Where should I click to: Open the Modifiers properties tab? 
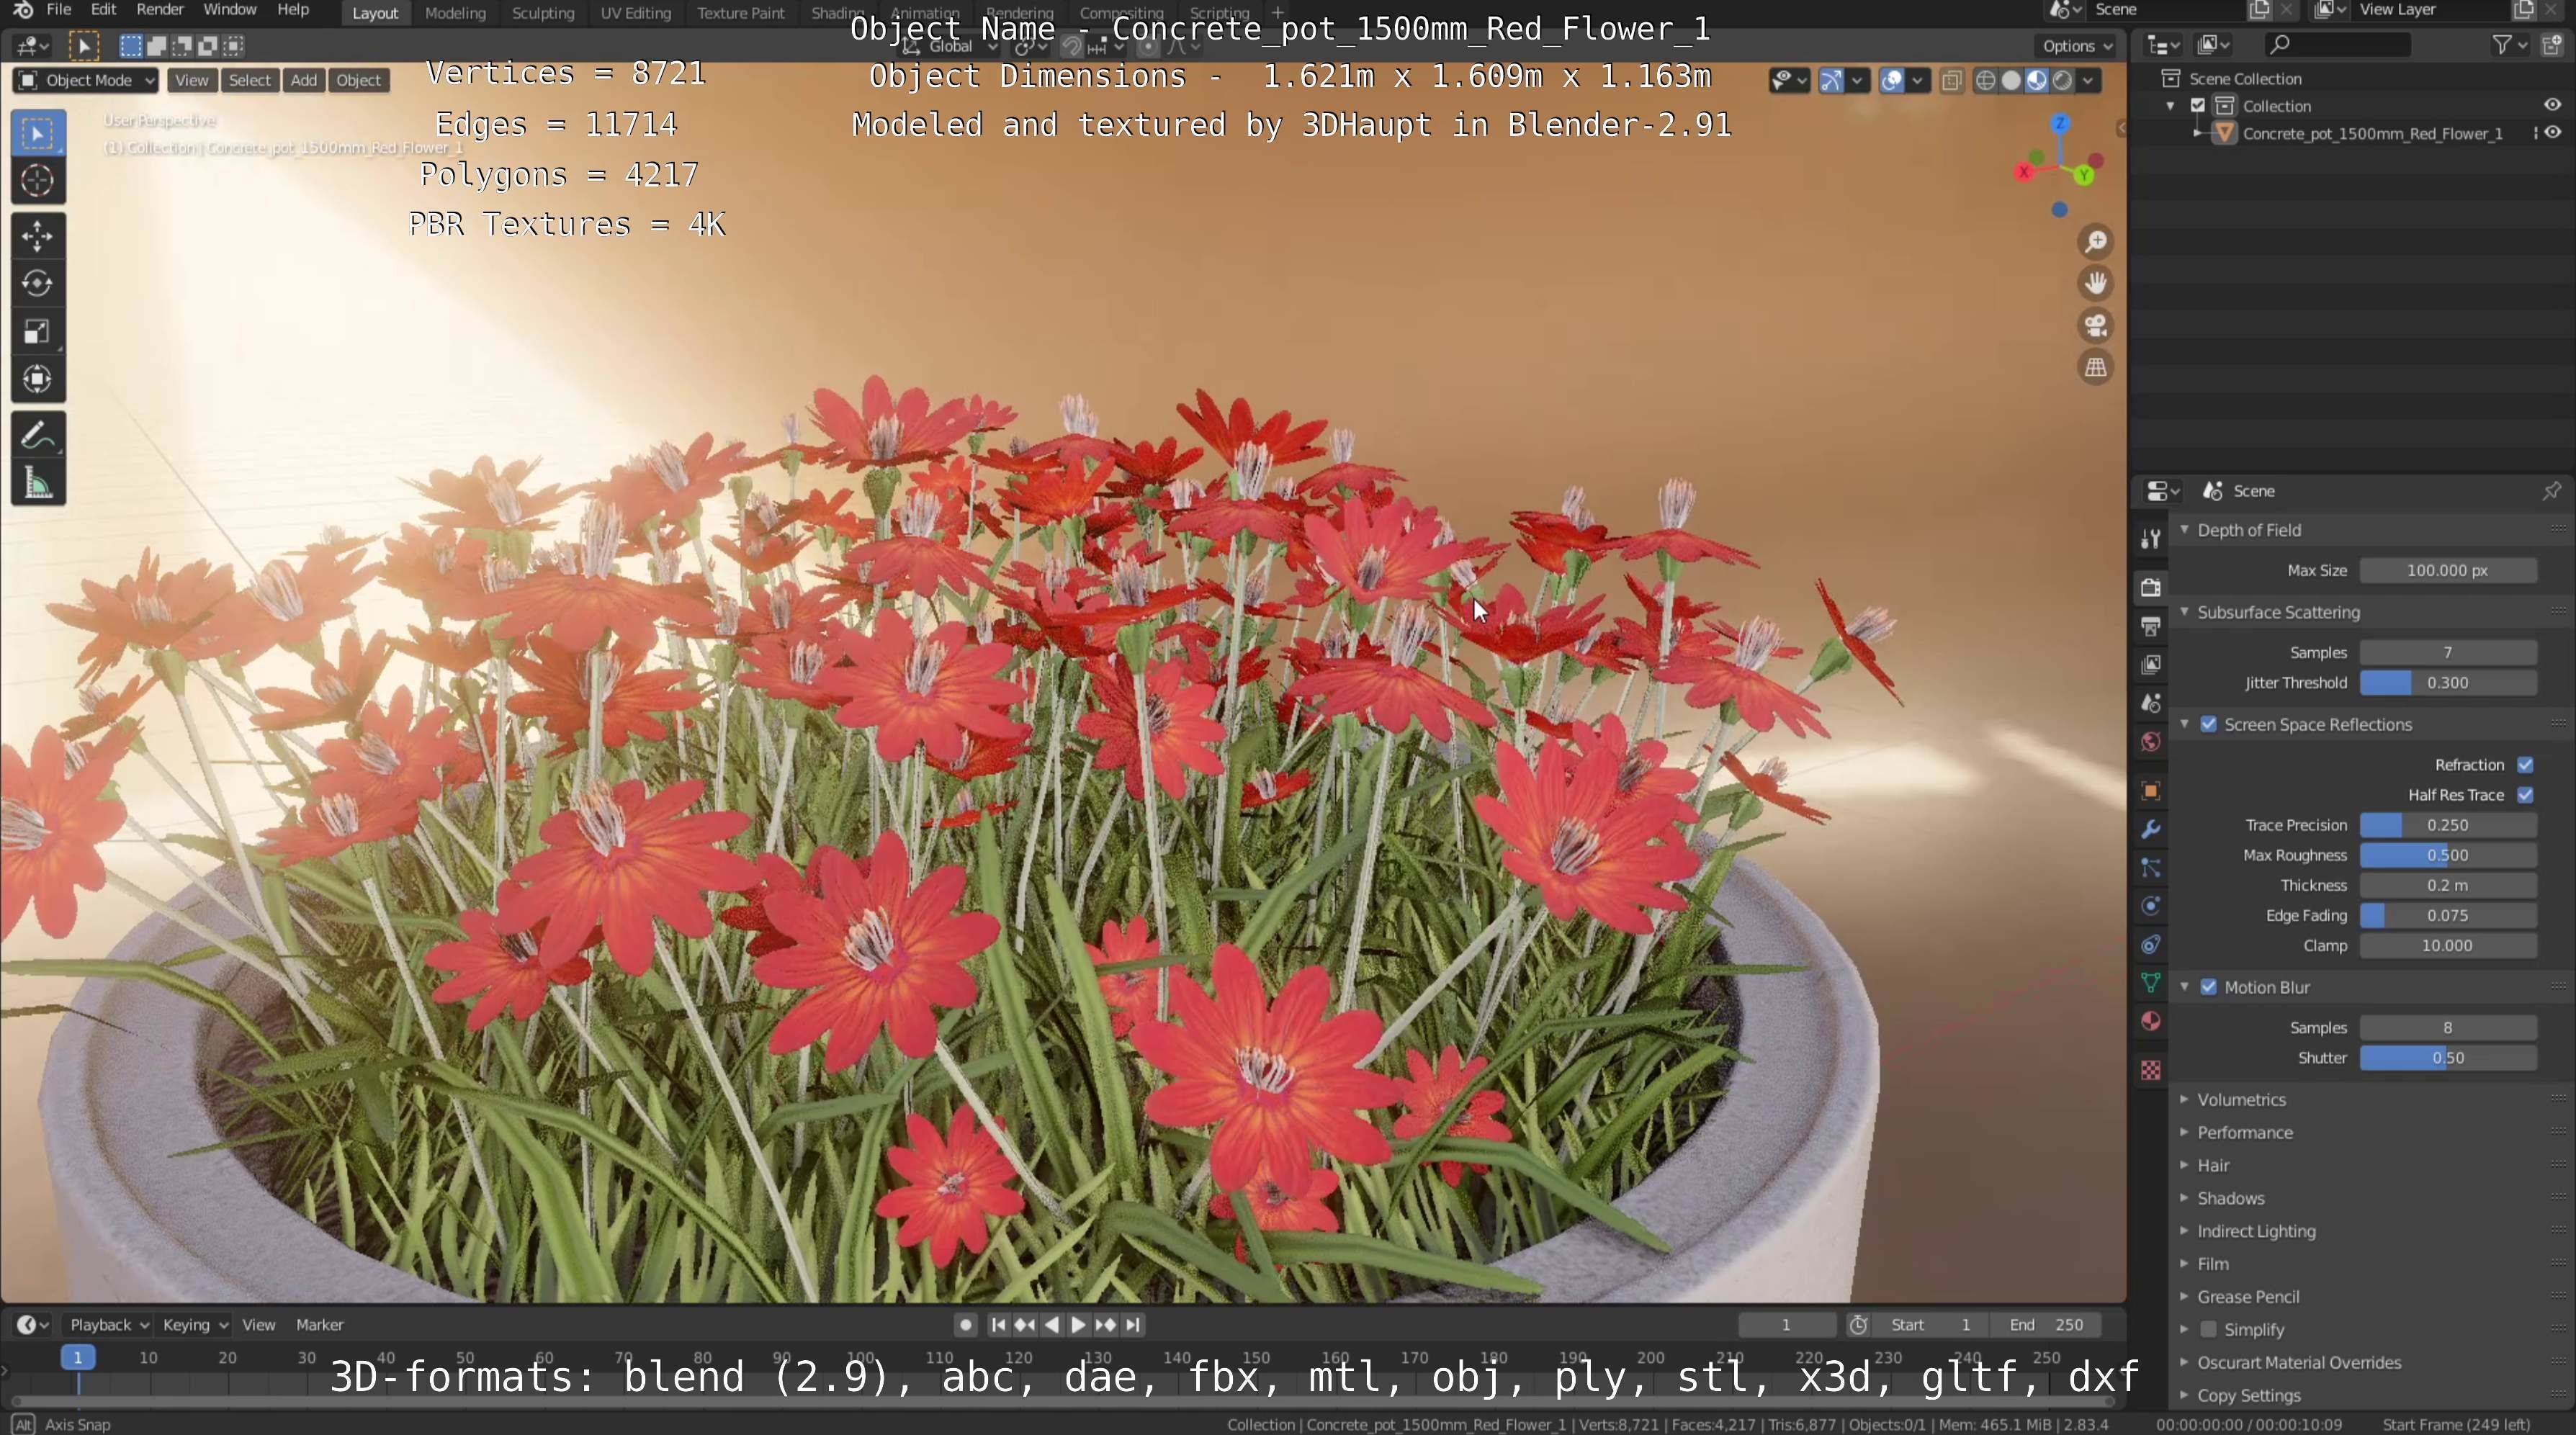(x=2151, y=830)
